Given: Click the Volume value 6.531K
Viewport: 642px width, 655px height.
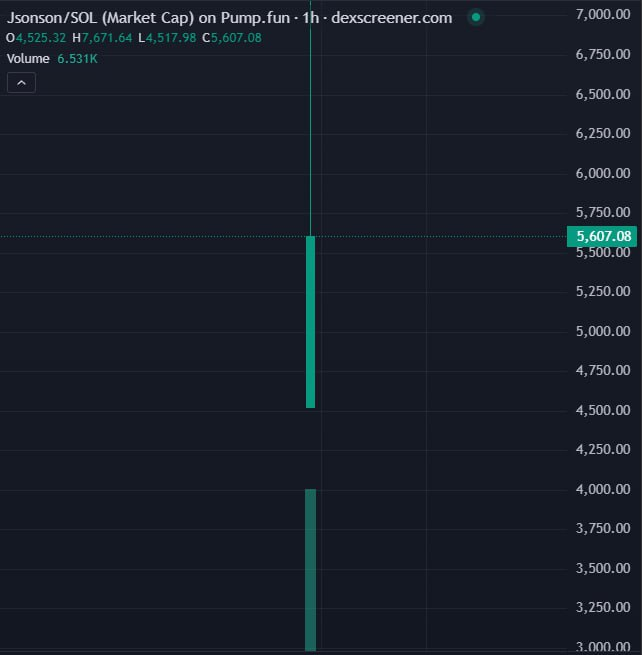Looking at the screenshot, I should 77,59.
